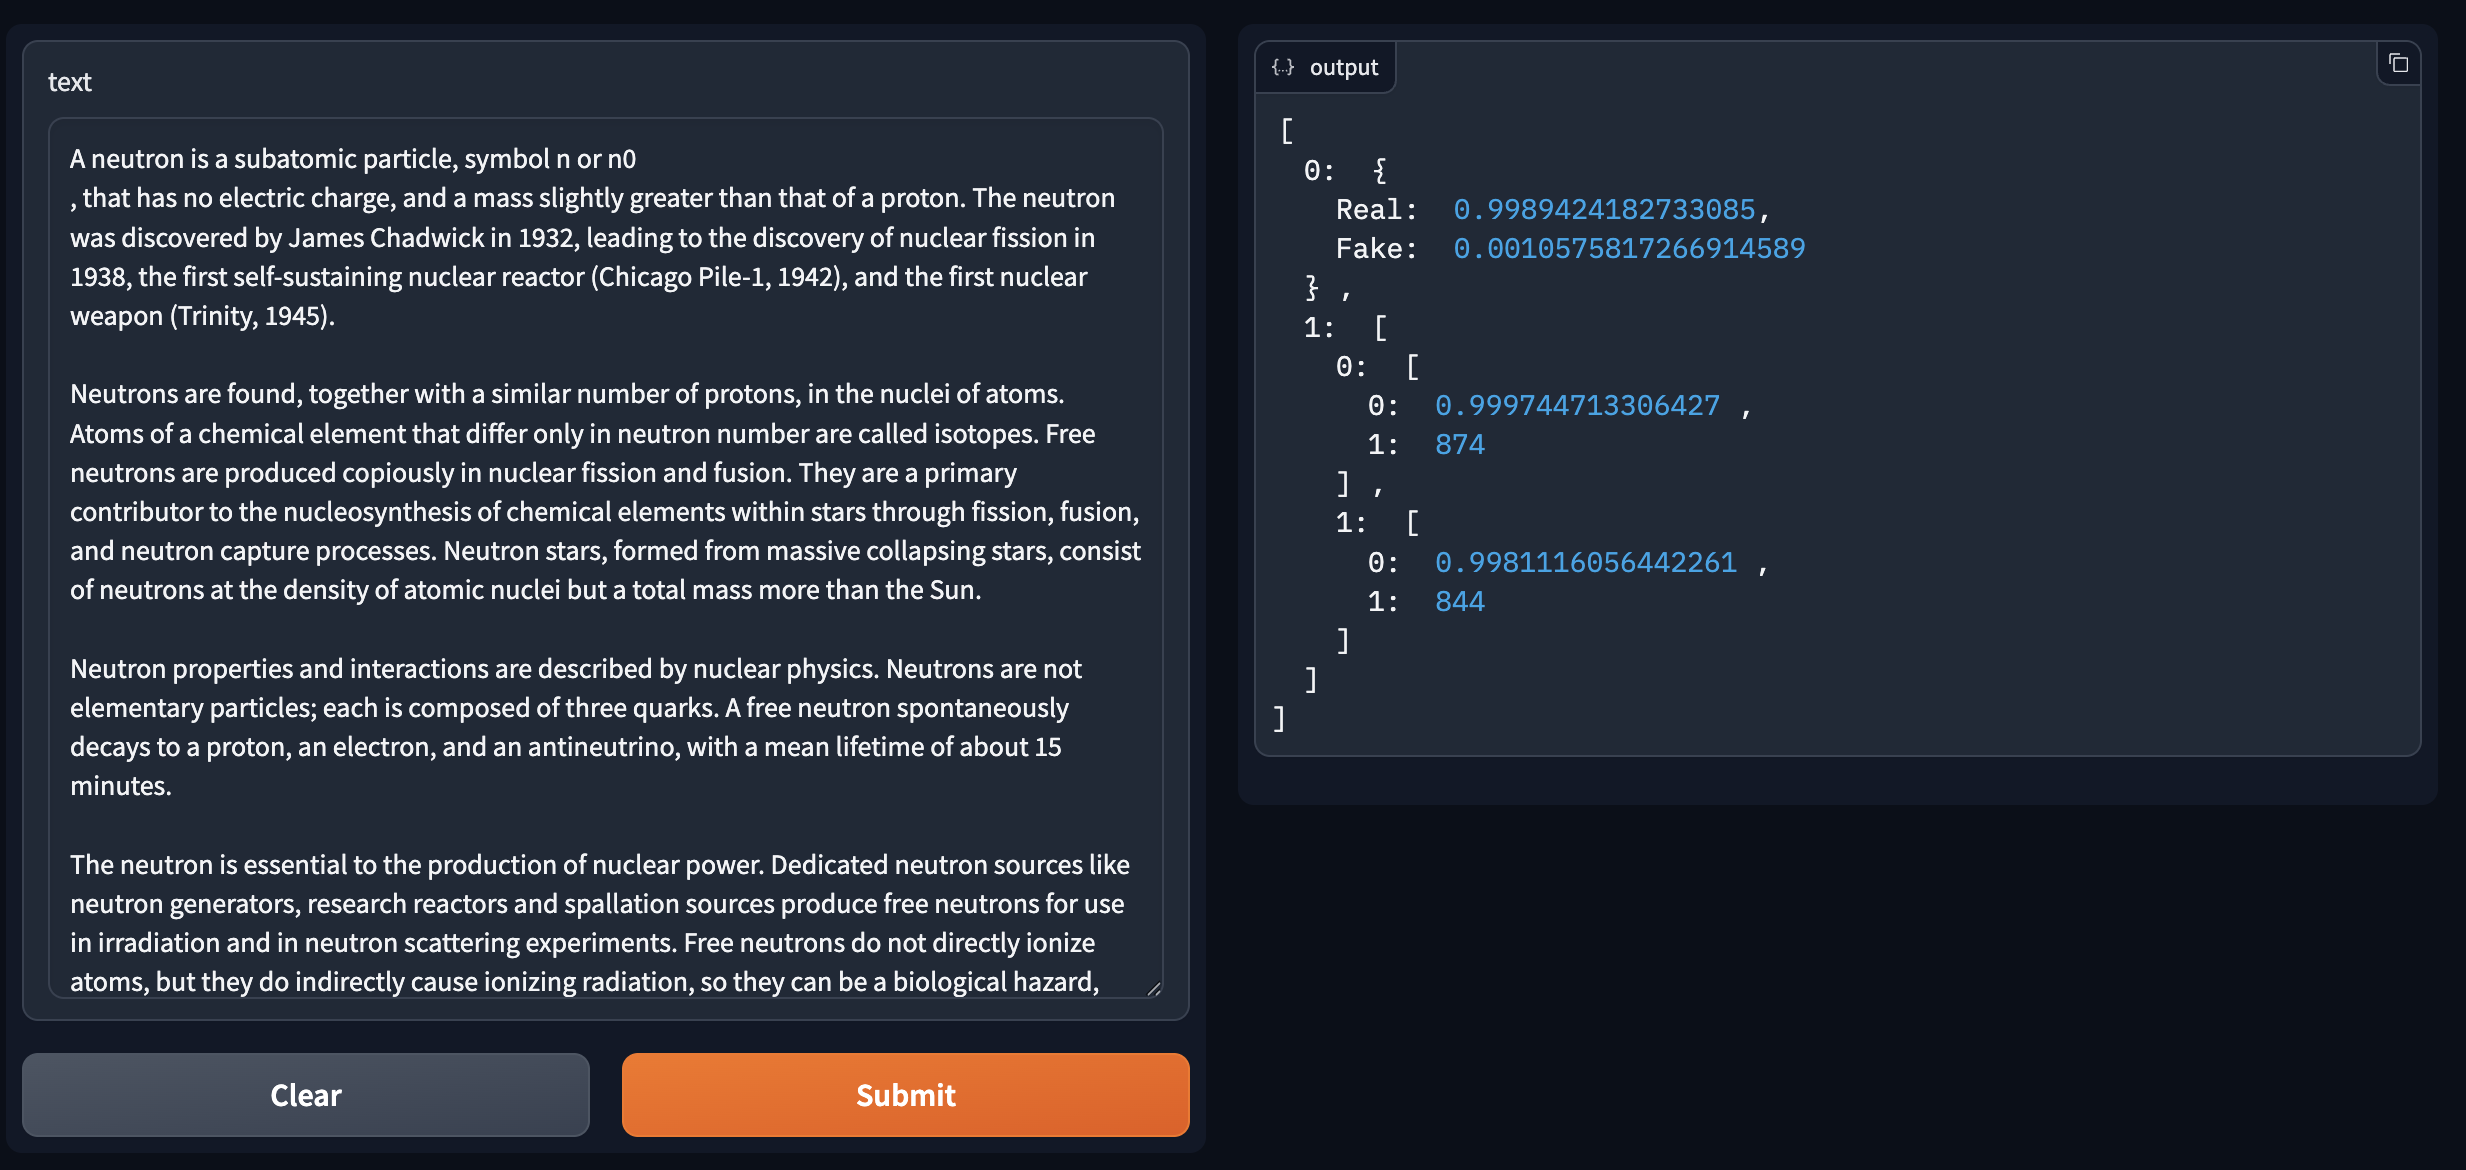
Task: Click the Real probability value
Action: [1604, 209]
